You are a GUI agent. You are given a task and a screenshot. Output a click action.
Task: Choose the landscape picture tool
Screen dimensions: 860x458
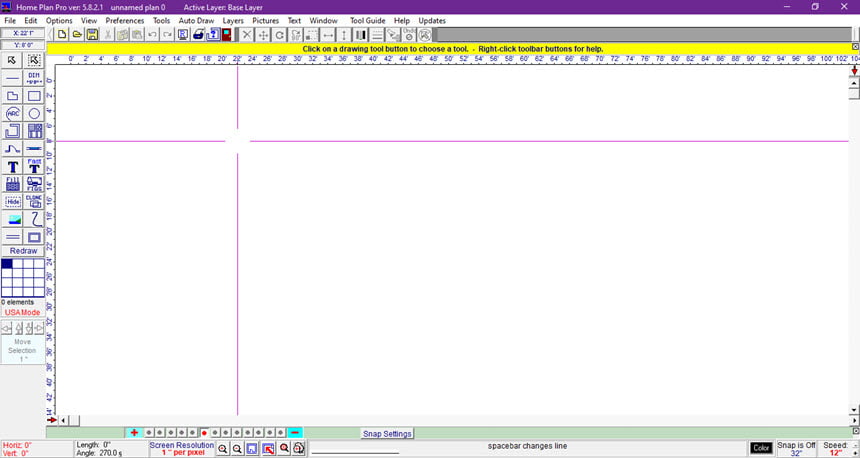12,219
